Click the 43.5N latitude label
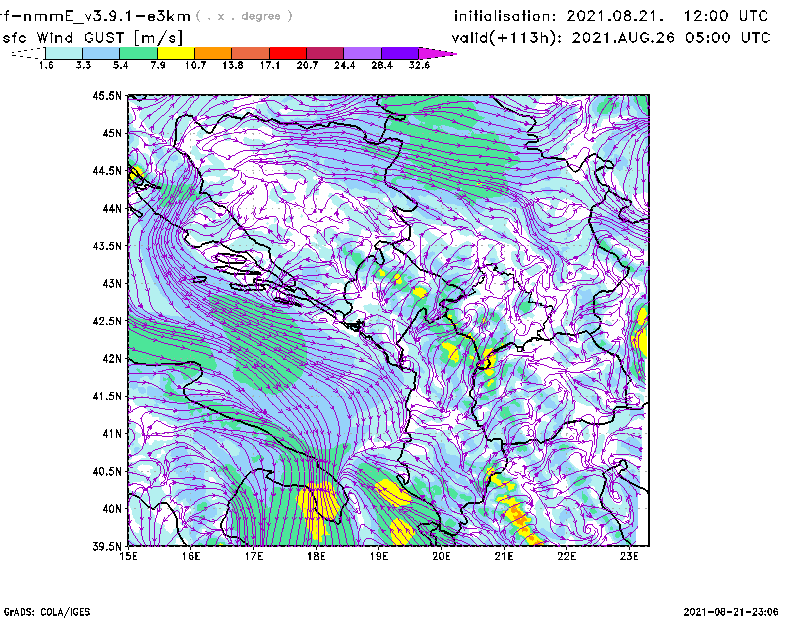The height and width of the screenshot is (618, 800). tap(107, 246)
